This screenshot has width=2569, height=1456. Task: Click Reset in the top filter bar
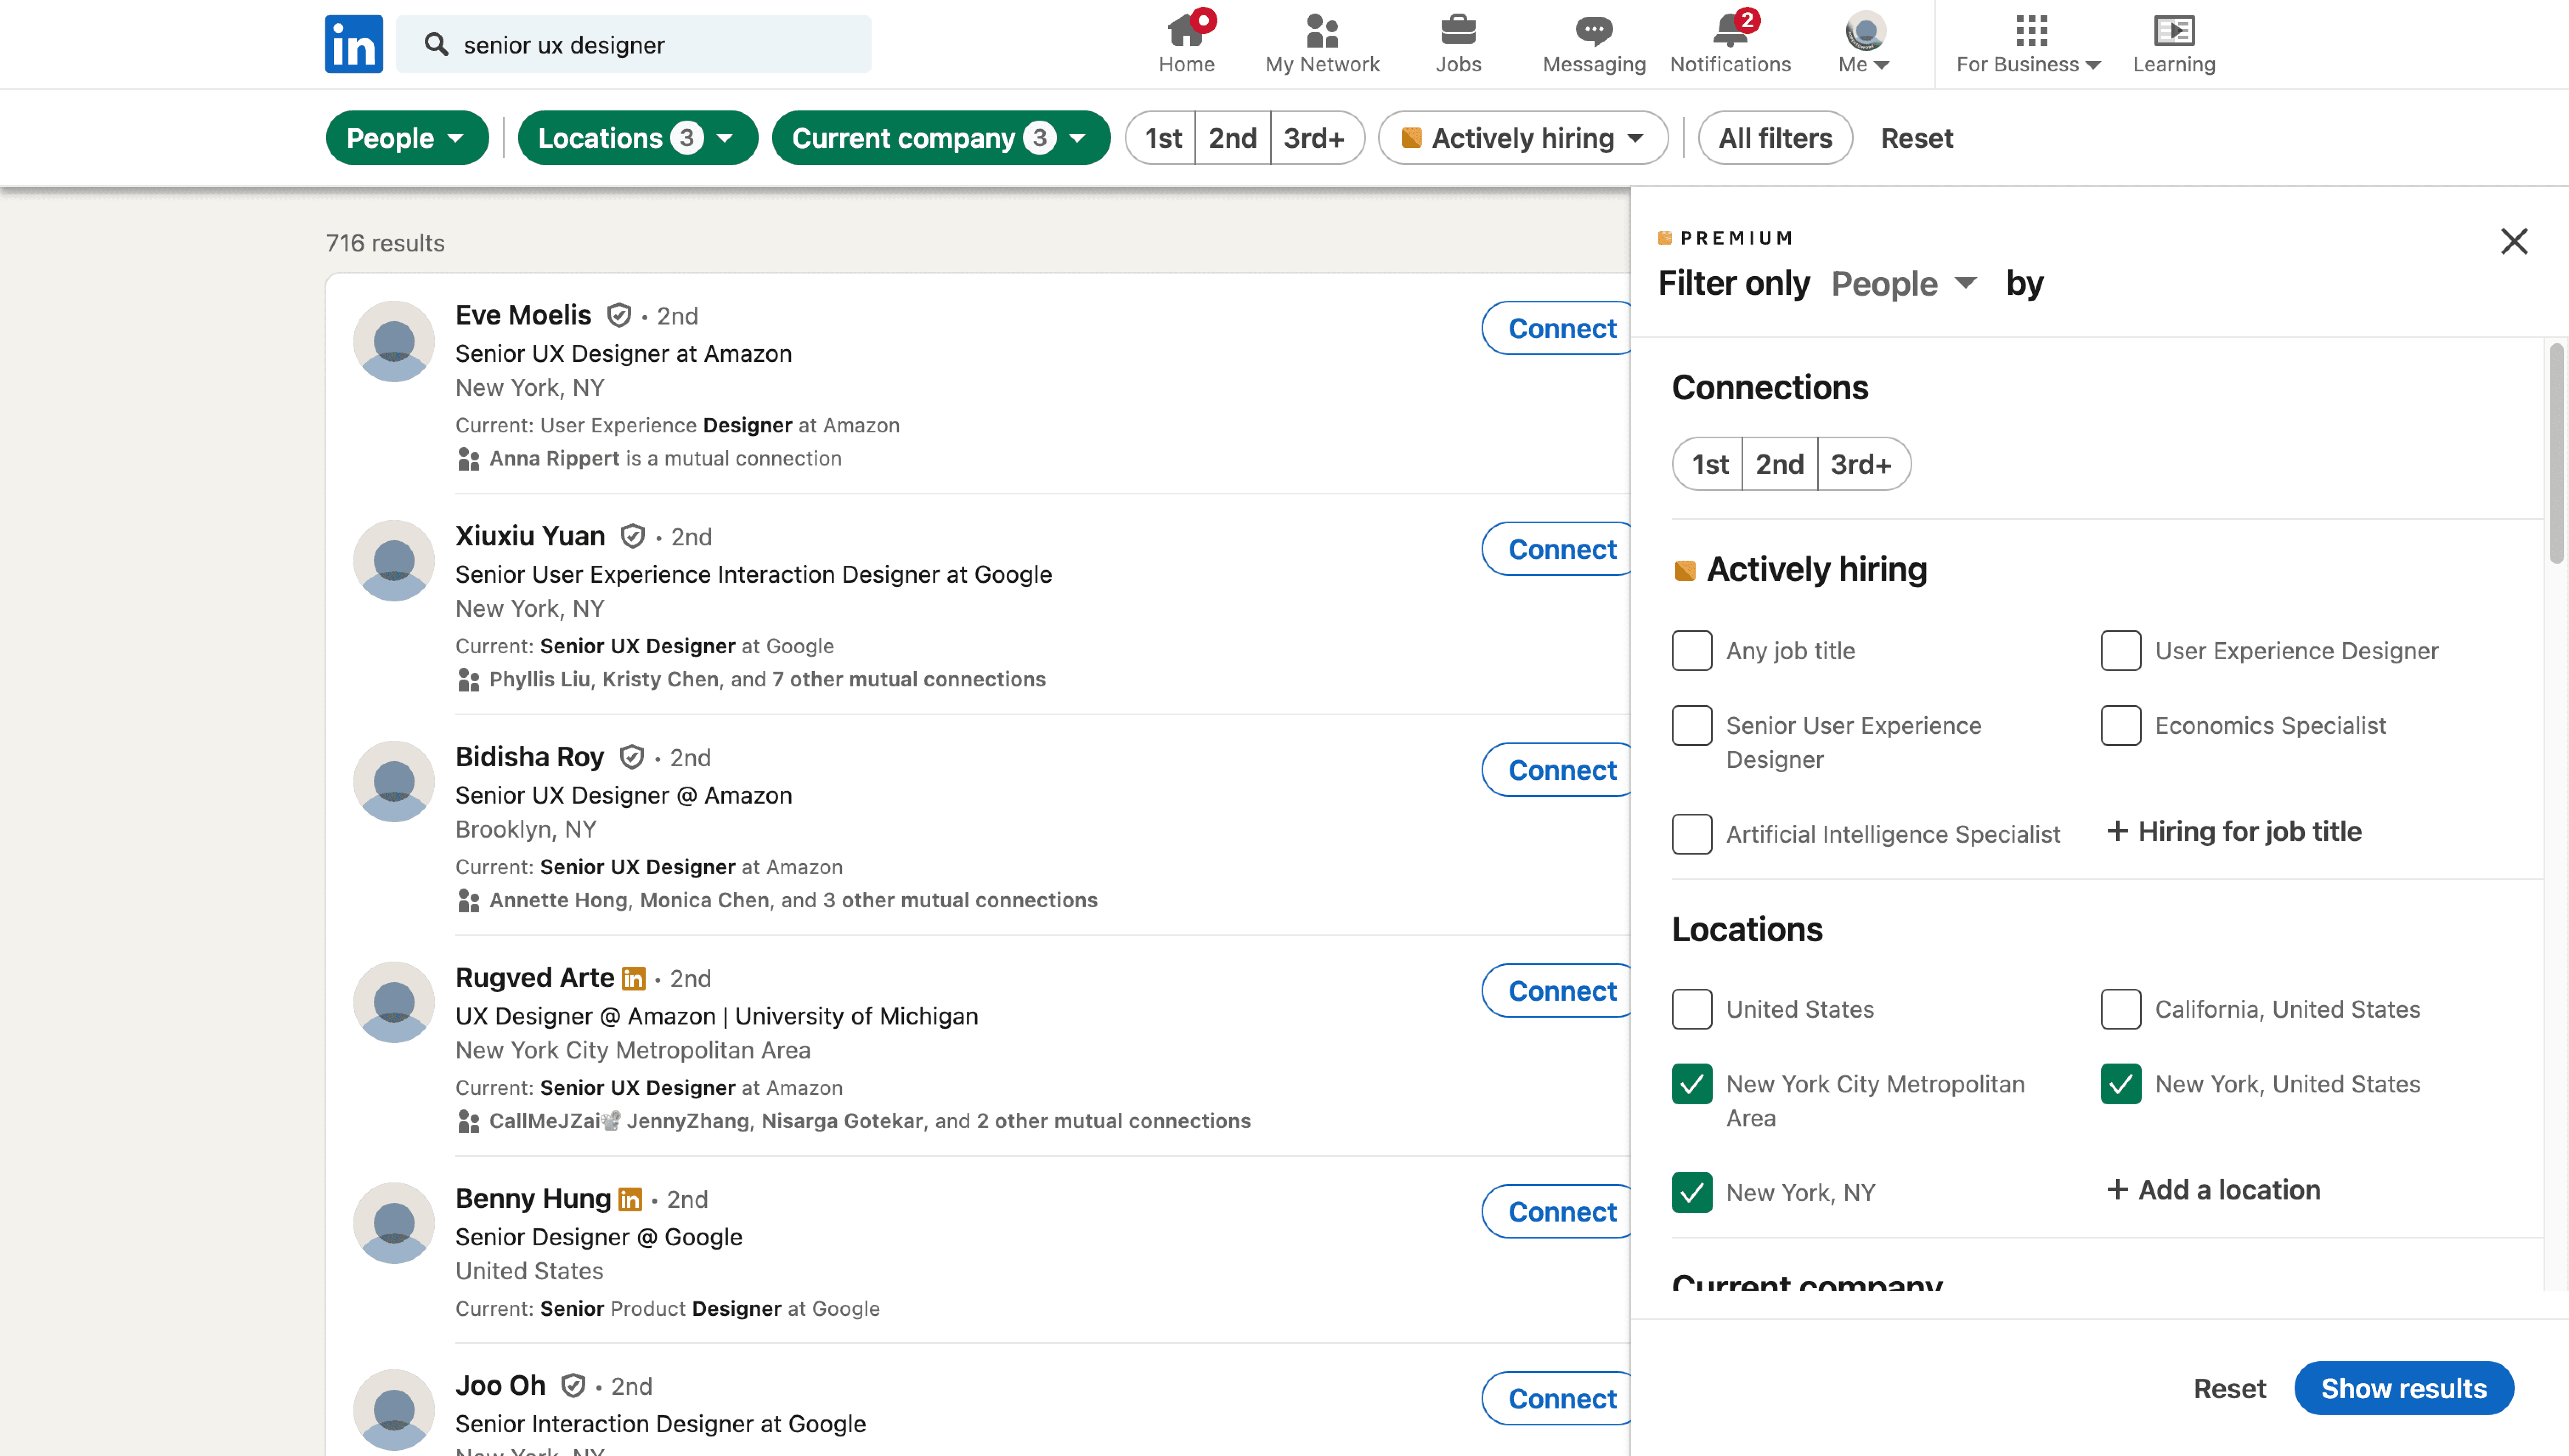click(1917, 138)
